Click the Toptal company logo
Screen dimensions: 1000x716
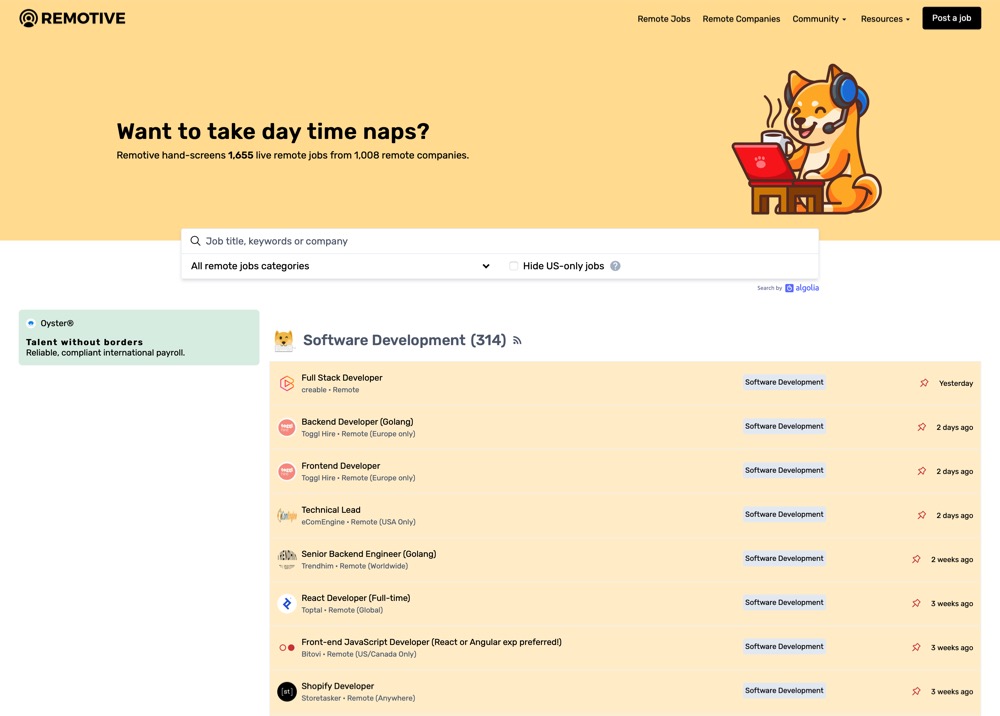coord(287,604)
